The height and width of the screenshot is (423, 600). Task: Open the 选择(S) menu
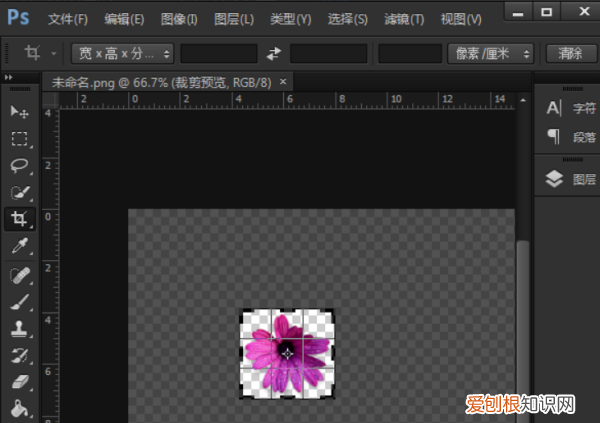347,19
